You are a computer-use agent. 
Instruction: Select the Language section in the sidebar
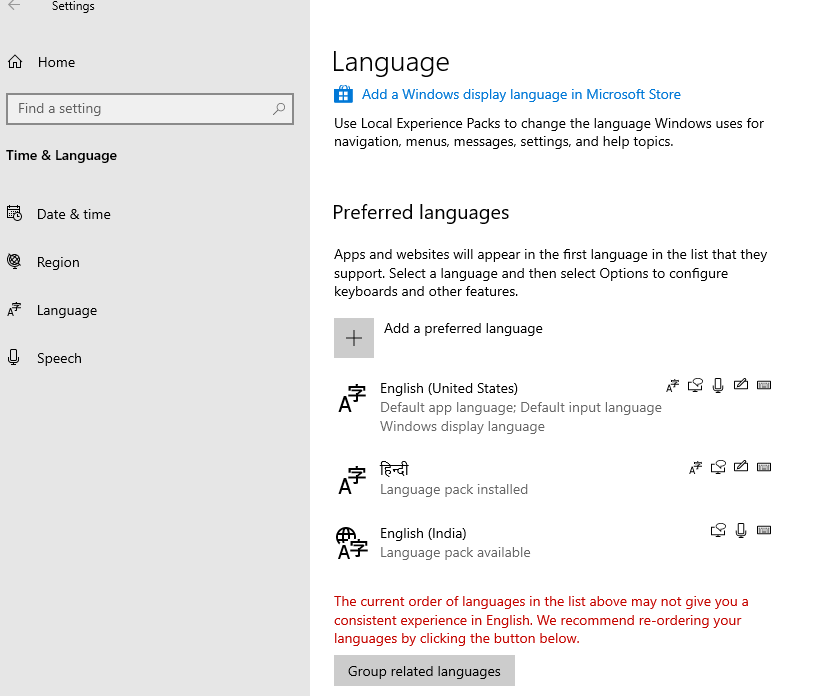click(65, 310)
